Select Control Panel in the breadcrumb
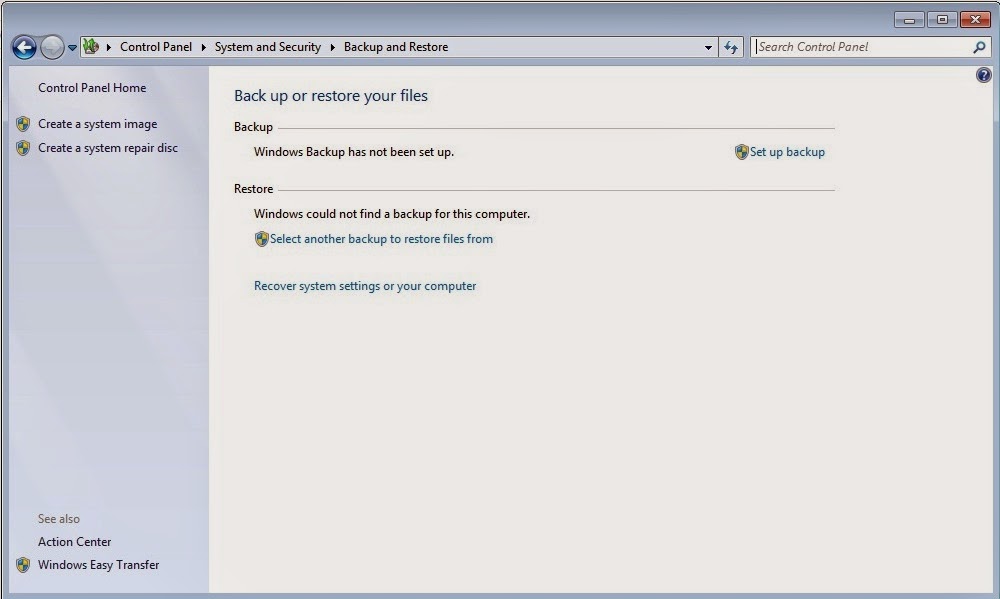1000x599 pixels. coord(156,47)
